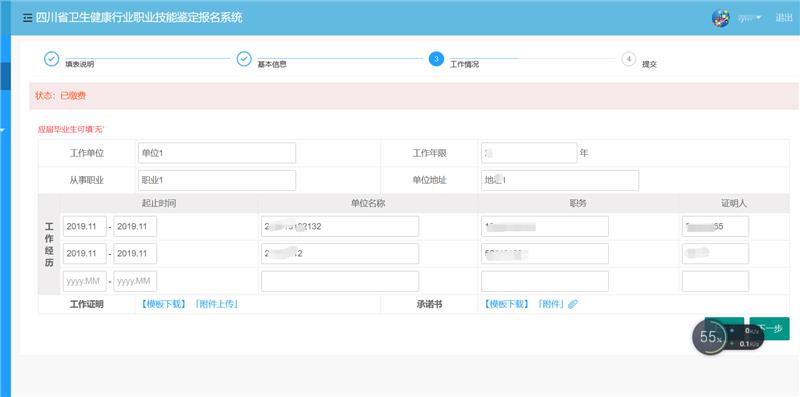800x397 pixels.
Task: Focus the 工作单位 input field
Action: click(217, 153)
